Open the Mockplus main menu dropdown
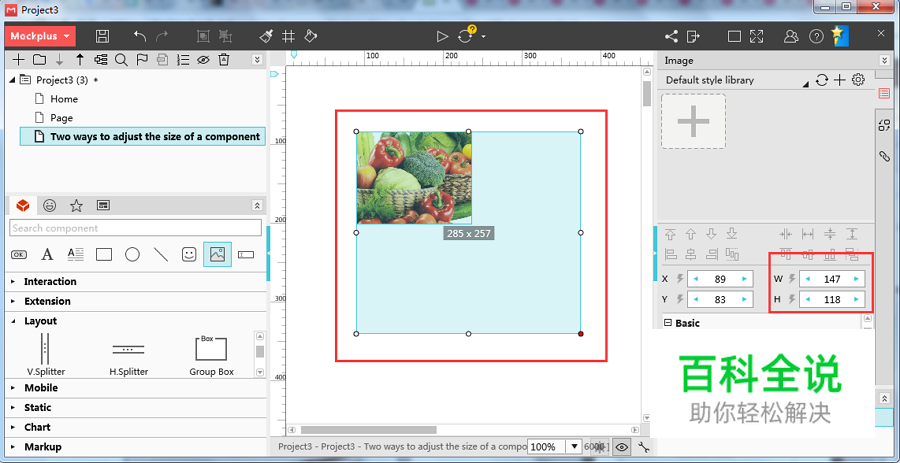Viewport: 900px width, 463px height. [40, 36]
